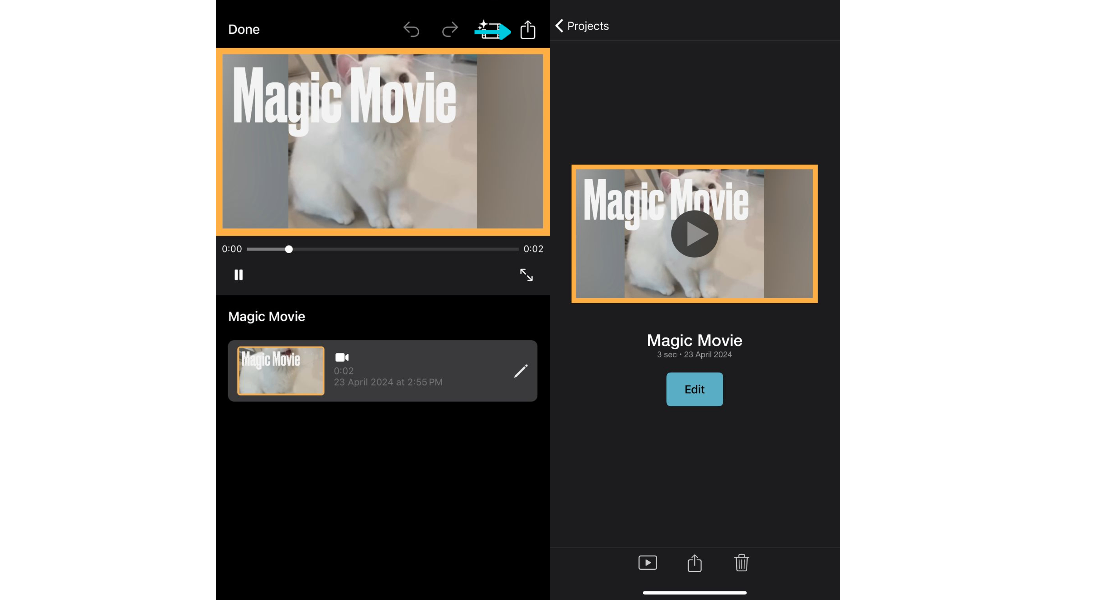Redo the last undone edit
Viewport: 1100px width, 600px height.
click(x=450, y=29)
